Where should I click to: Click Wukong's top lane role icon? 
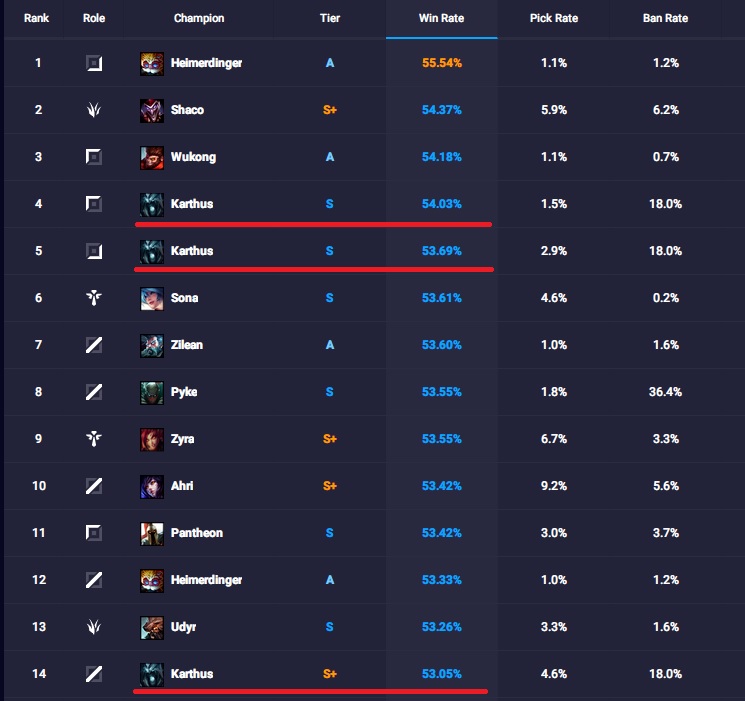(x=94, y=157)
